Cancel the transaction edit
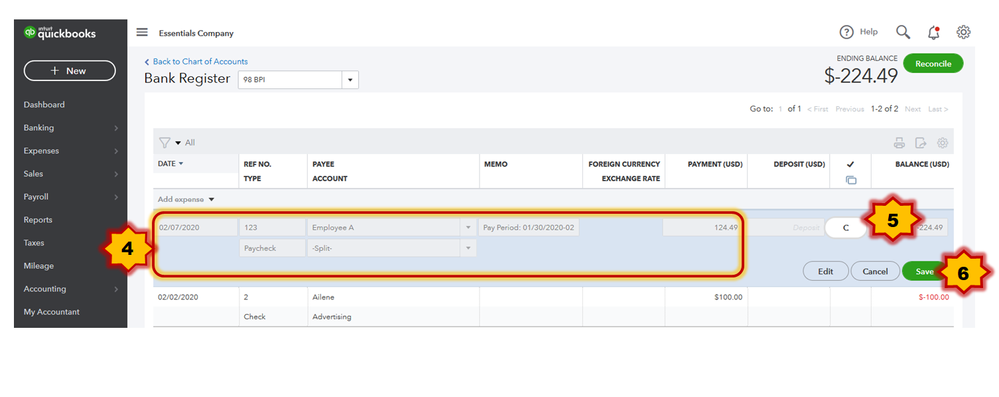The image size is (999, 397). [875, 271]
